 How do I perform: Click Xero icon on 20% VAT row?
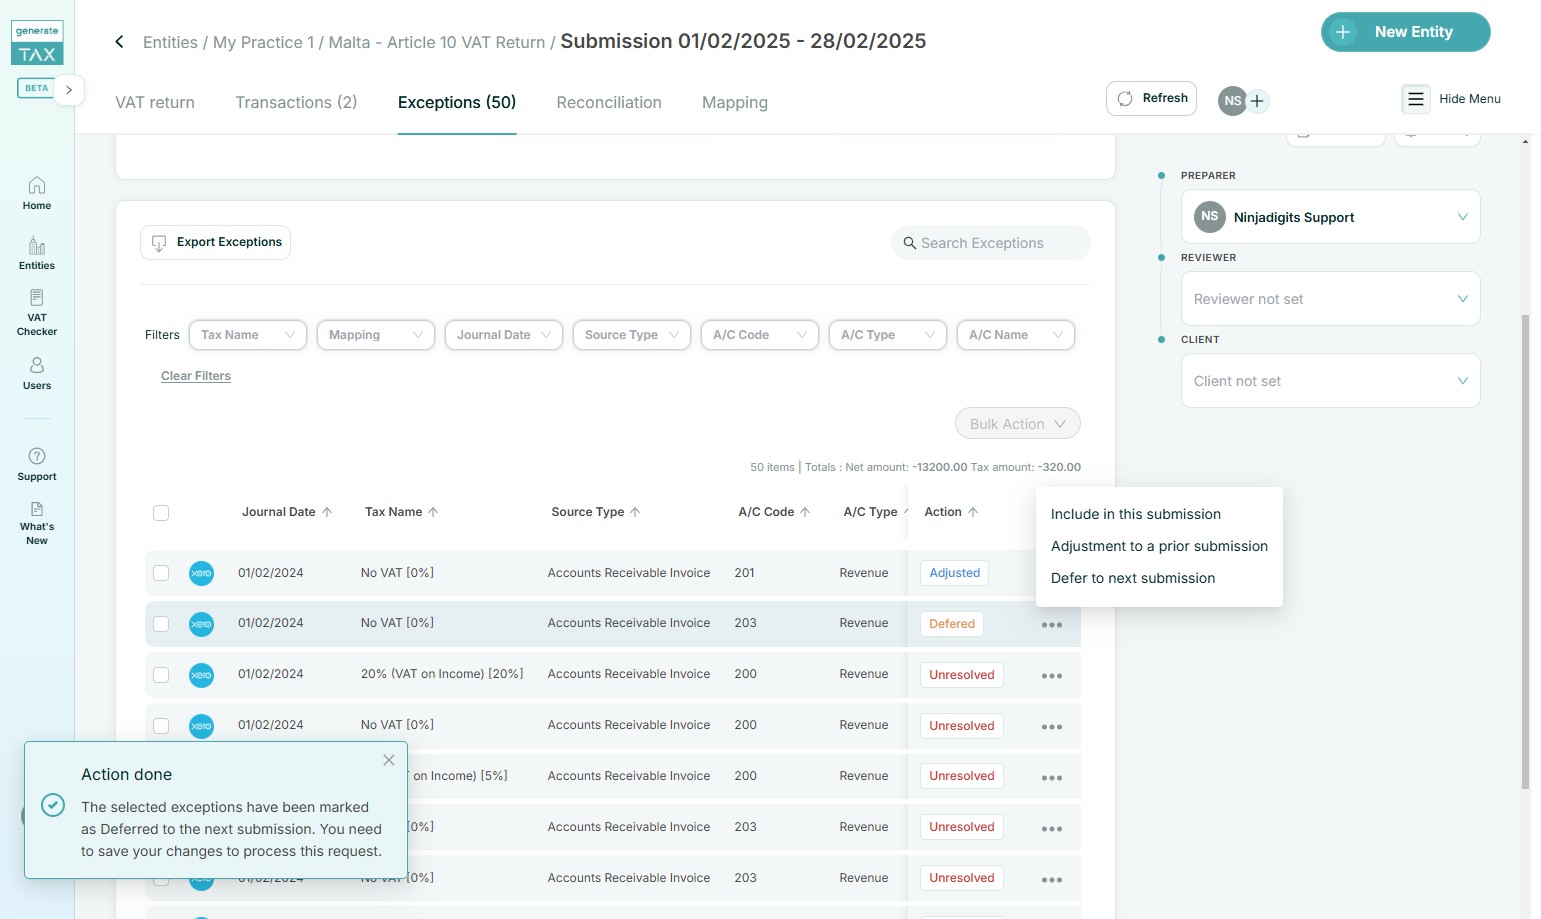[201, 675]
